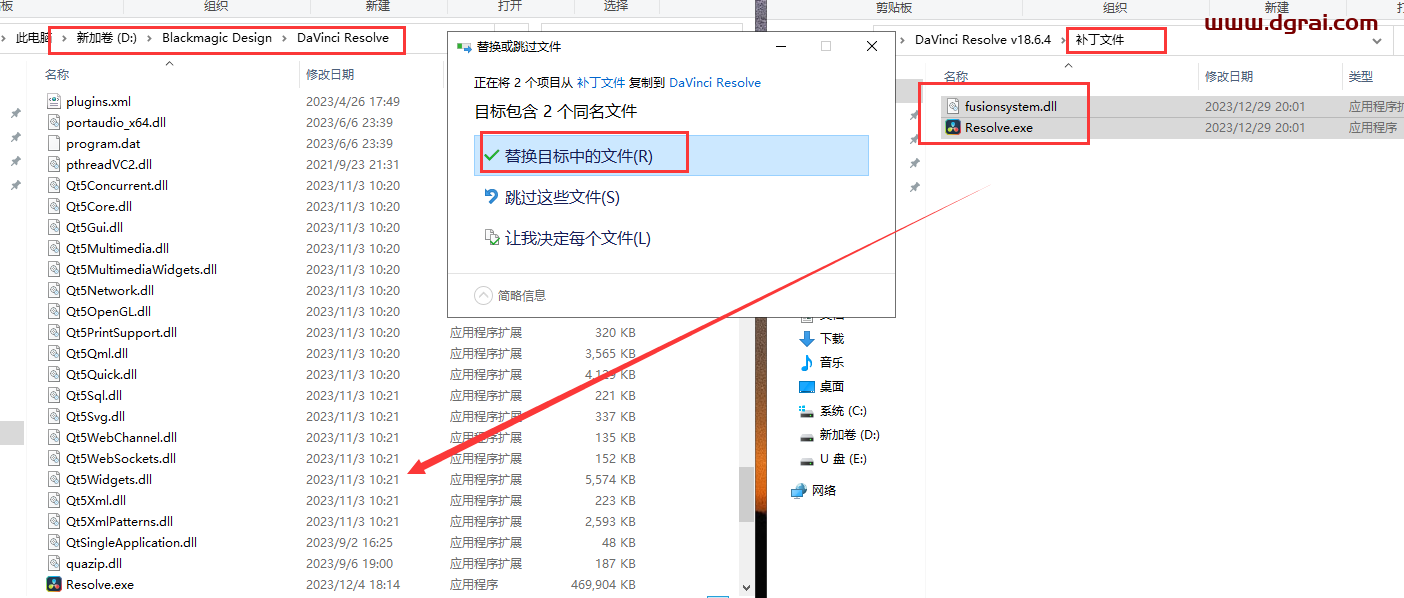Open 下载 downloads folder in navigation pane
The width and height of the screenshot is (1404, 598).
click(x=821, y=339)
